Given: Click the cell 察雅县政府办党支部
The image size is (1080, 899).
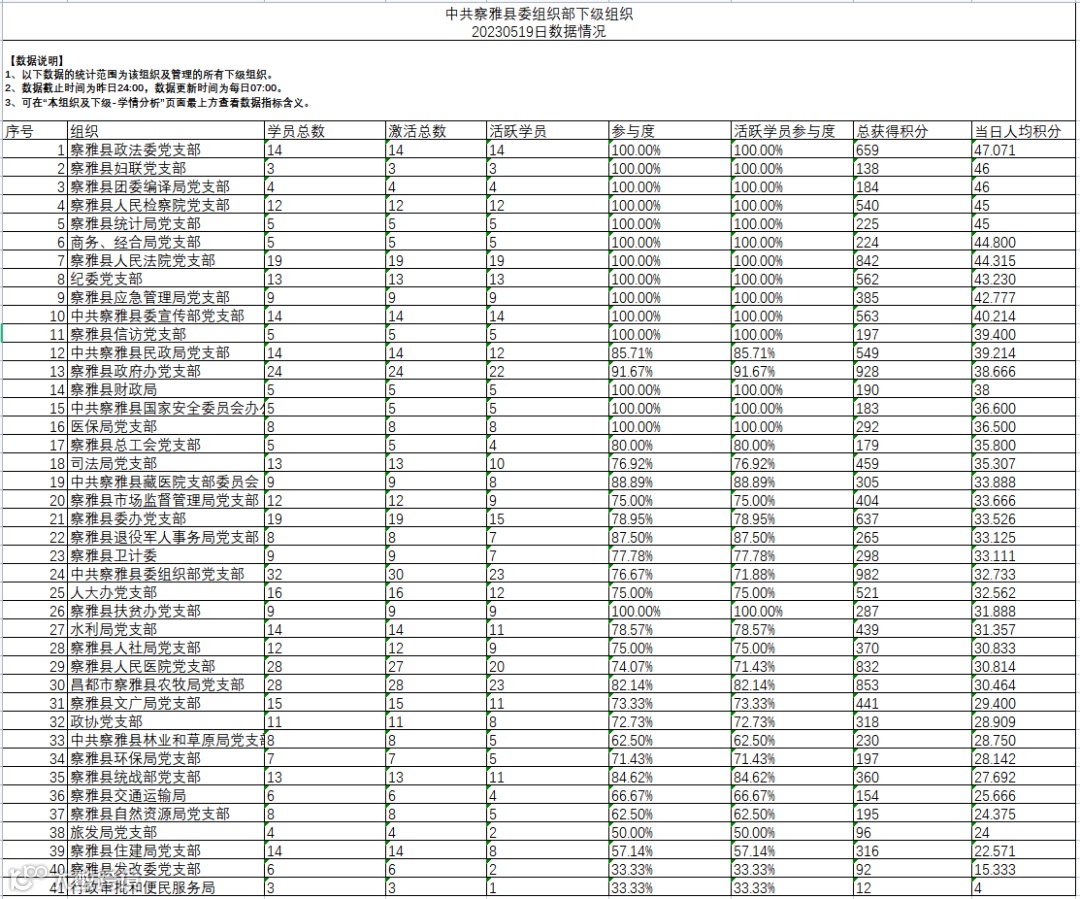Looking at the screenshot, I should click(166, 371).
